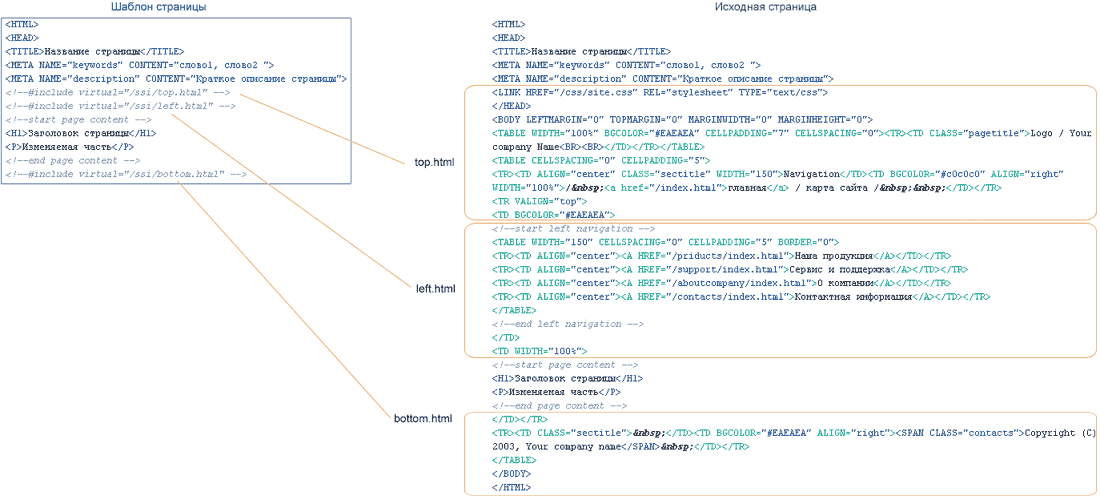Click the 'Наша продукция' link line
The height and width of the screenshot is (500, 1100).
[718, 256]
